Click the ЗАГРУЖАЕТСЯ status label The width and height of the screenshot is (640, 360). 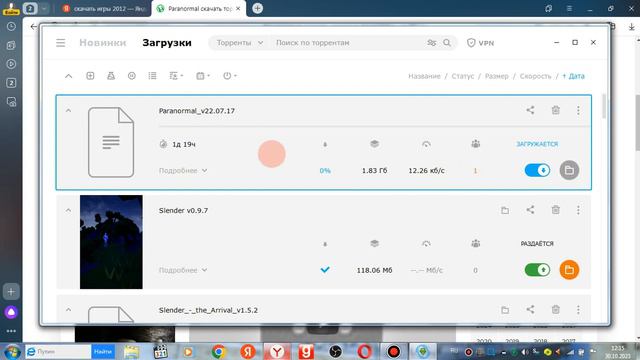(x=537, y=144)
